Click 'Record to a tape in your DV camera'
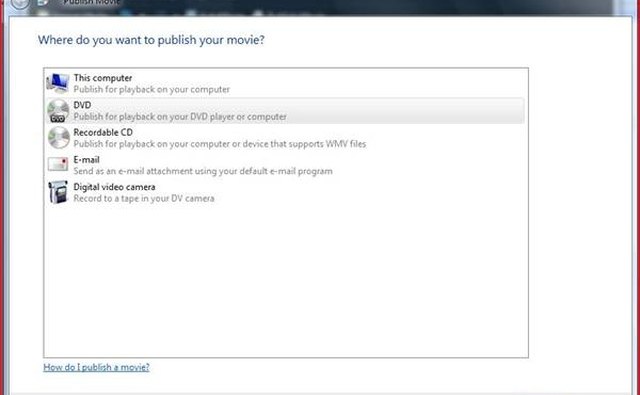Image resolution: width=640 pixels, height=395 pixels. tap(144, 198)
